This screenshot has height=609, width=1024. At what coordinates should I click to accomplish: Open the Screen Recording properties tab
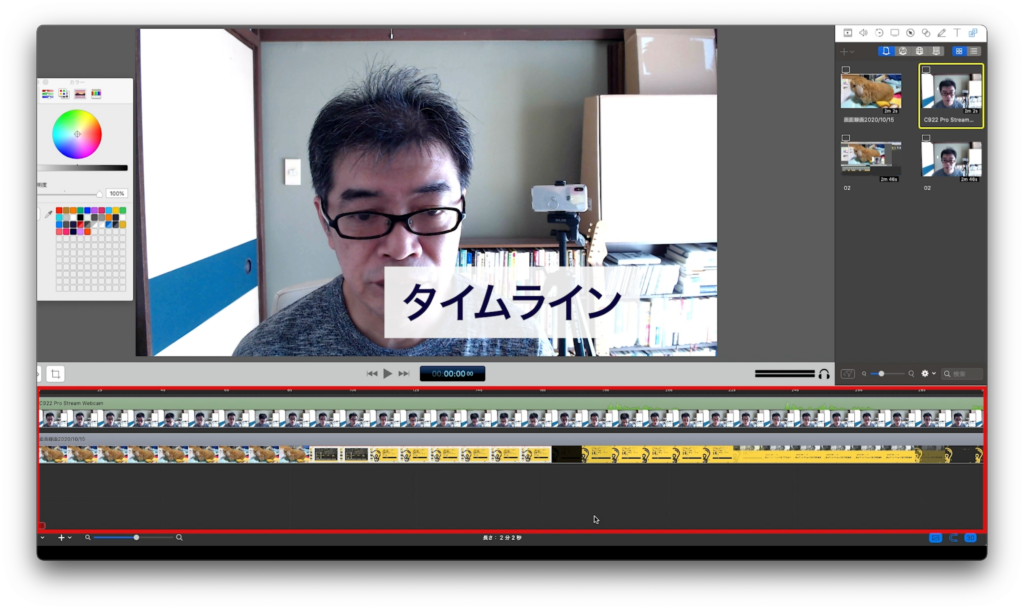894,33
